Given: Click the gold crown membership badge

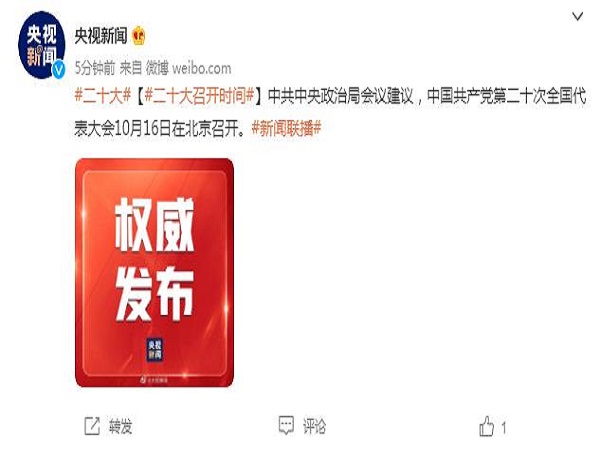Looking at the screenshot, I should (139, 36).
